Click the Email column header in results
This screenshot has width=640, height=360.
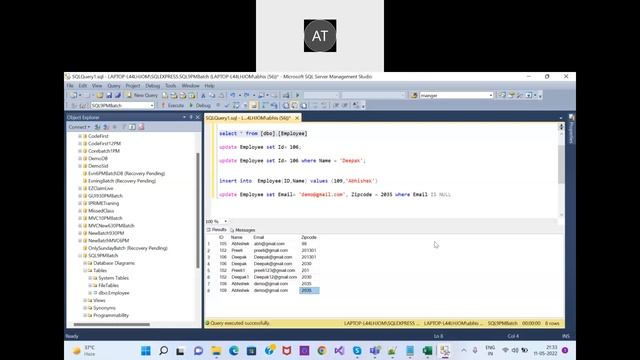[259, 237]
